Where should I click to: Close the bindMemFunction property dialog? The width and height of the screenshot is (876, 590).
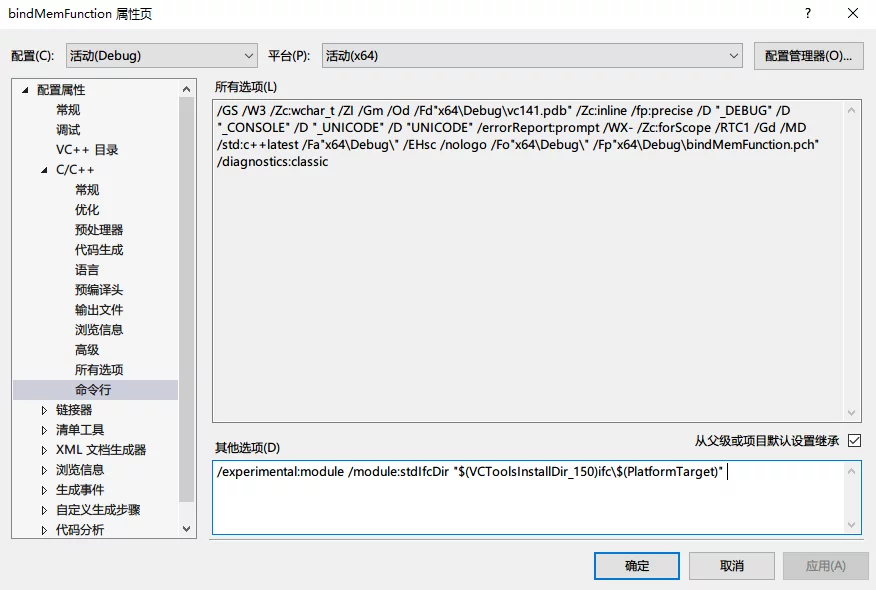click(x=852, y=14)
